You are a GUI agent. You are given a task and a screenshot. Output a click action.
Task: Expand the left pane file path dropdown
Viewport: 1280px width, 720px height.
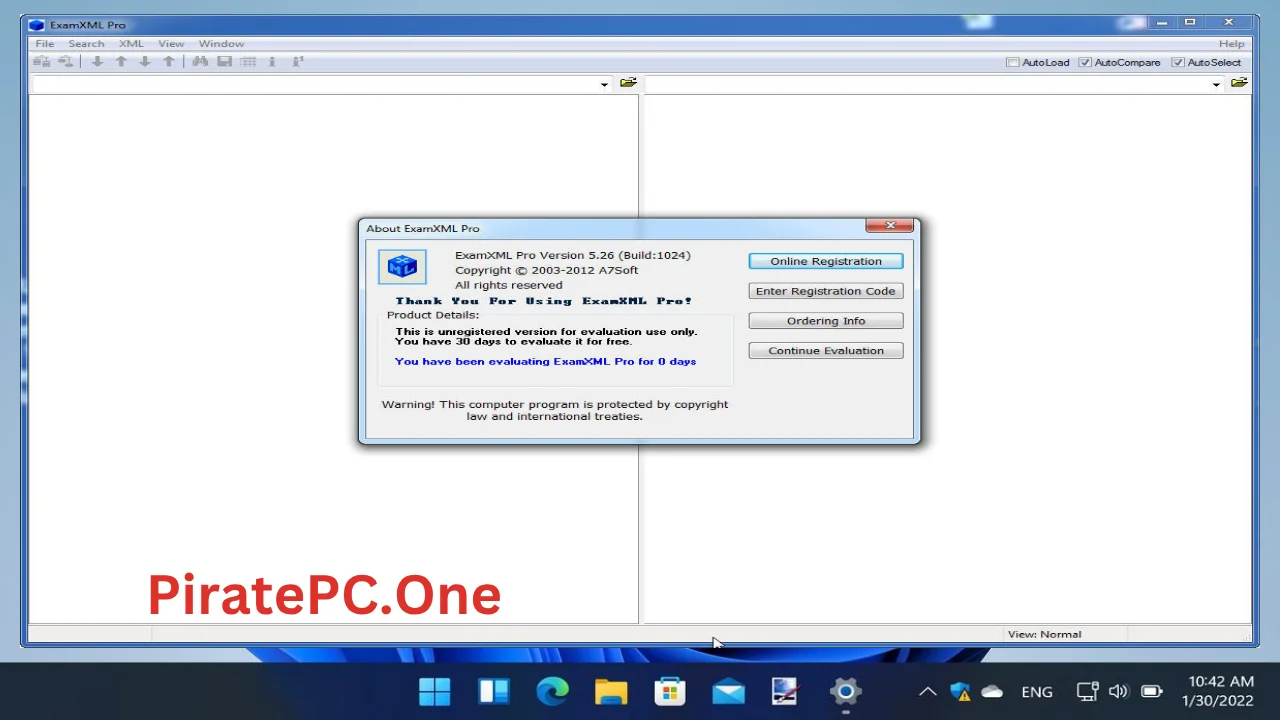pyautogui.click(x=604, y=84)
